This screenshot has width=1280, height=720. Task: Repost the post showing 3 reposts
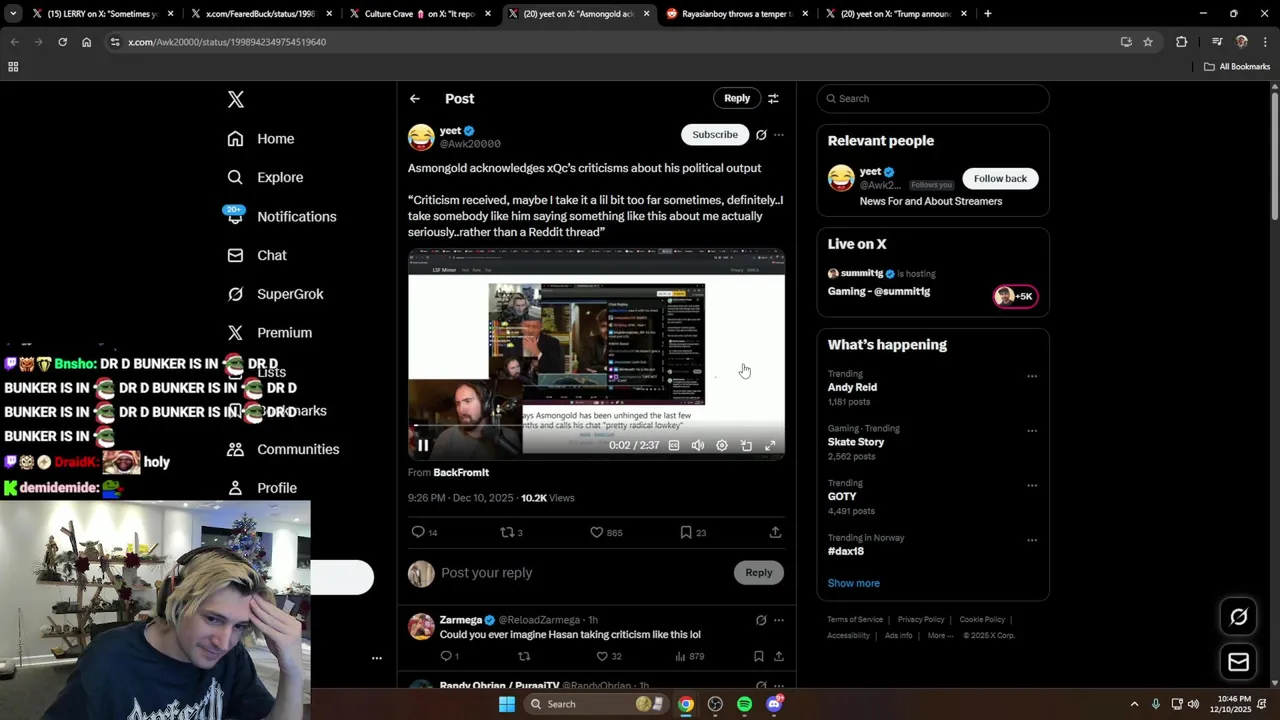tap(511, 532)
